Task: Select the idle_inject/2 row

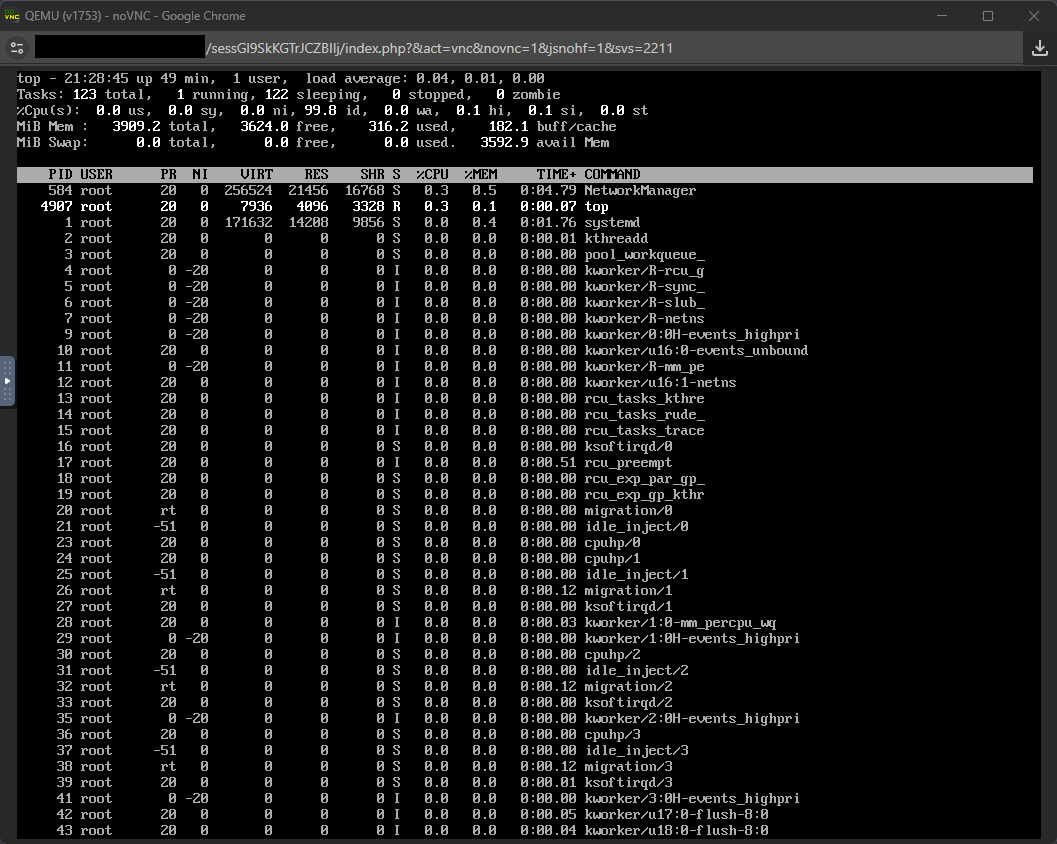Action: (x=524, y=671)
